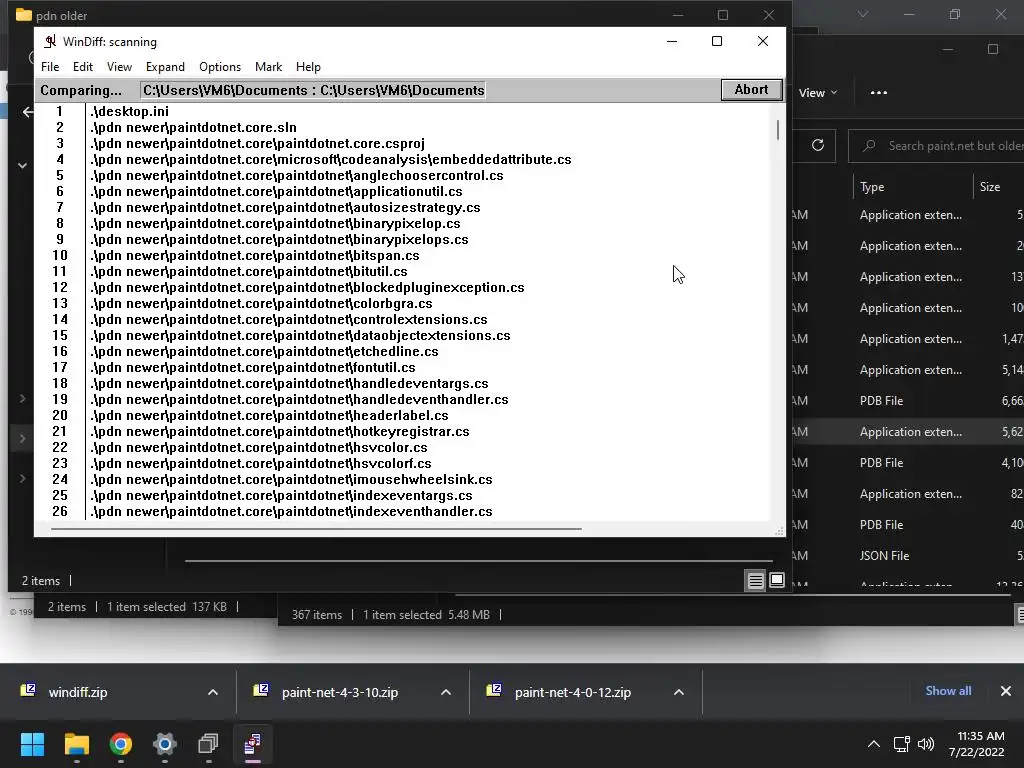Viewport: 1024px width, 768px height.
Task: Select the hsvcolorf.cs row
Action: coord(261,463)
